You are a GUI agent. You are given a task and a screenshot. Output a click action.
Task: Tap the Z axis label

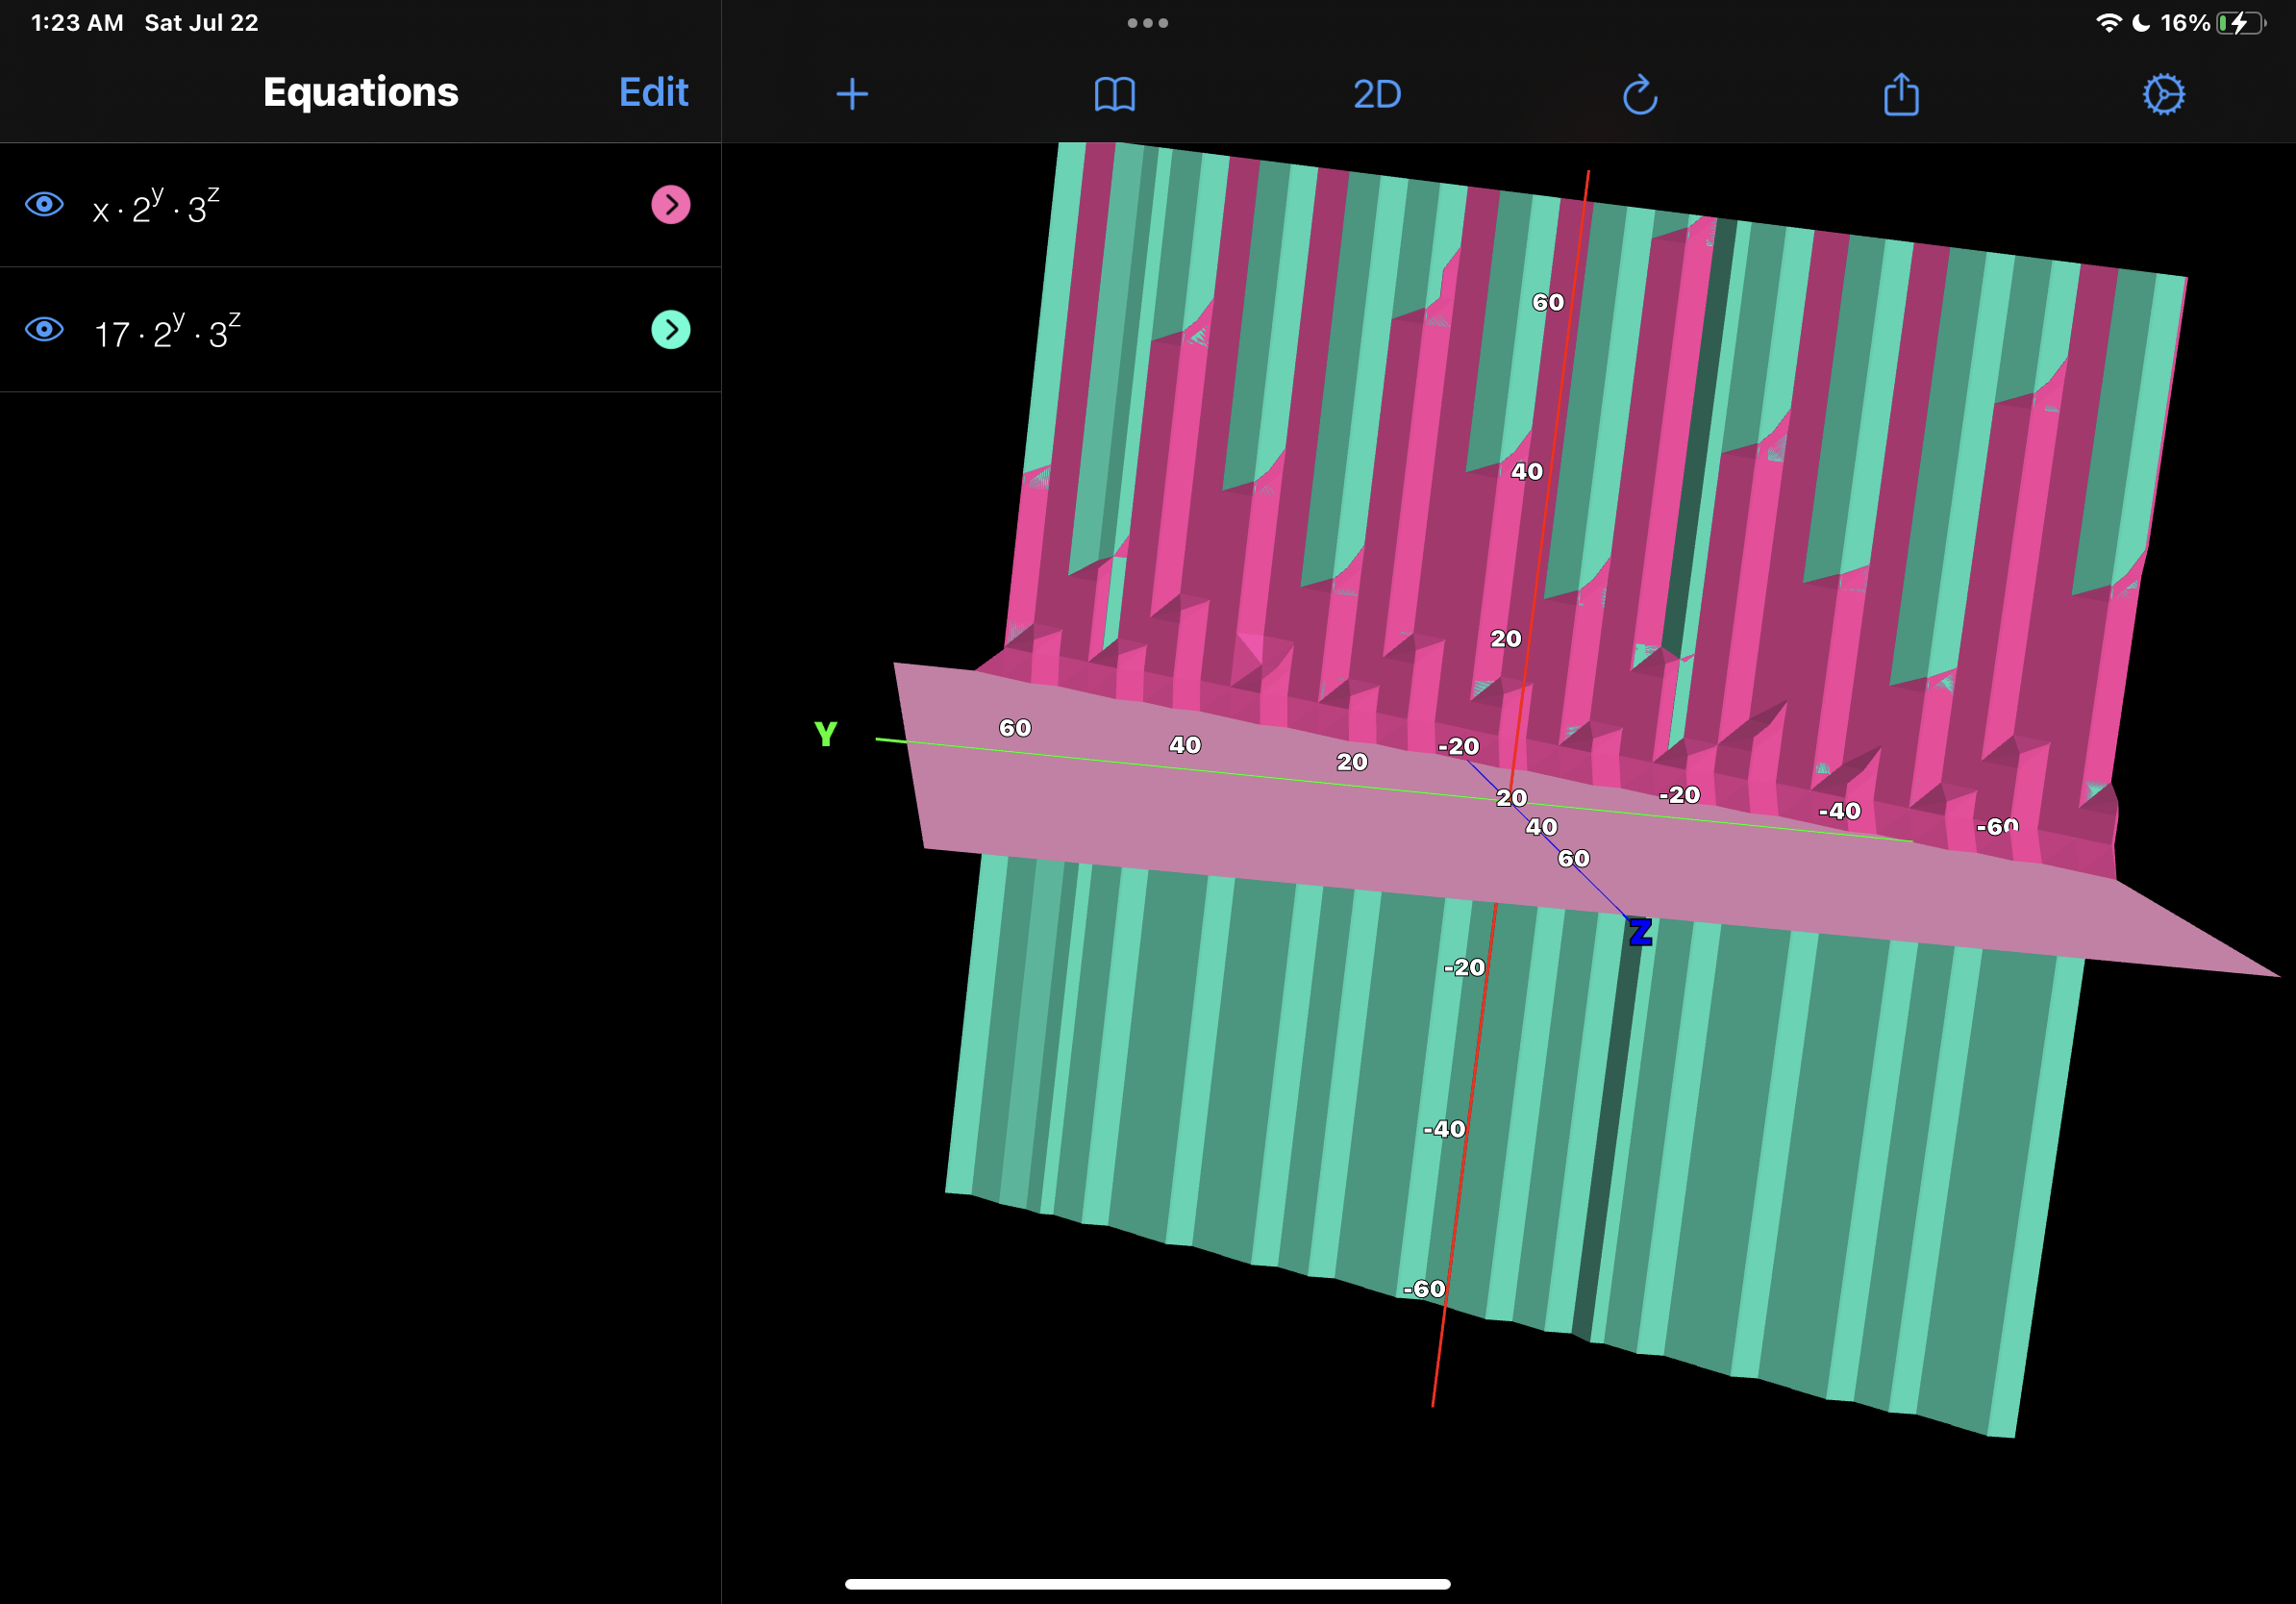click(x=1640, y=933)
